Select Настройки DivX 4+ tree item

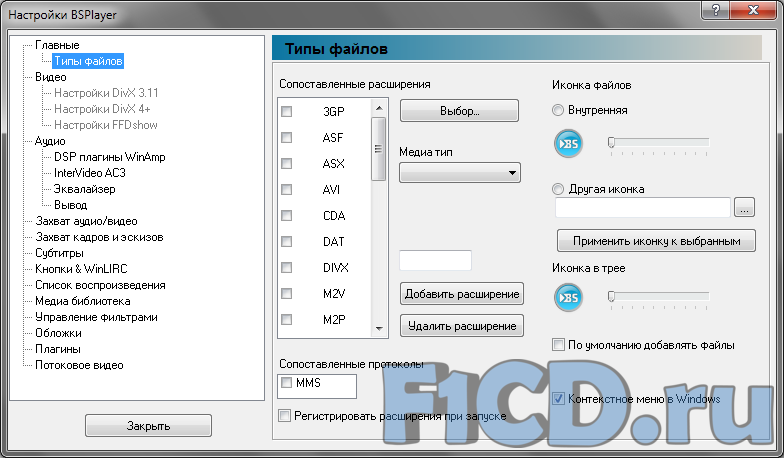[x=102, y=109]
